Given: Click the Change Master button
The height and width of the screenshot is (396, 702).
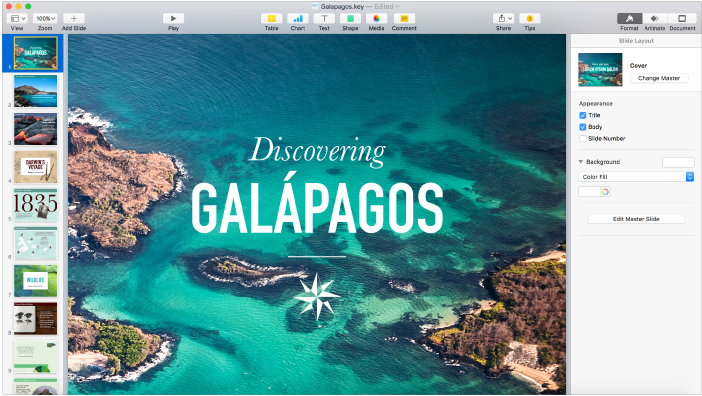Looking at the screenshot, I should click(659, 78).
